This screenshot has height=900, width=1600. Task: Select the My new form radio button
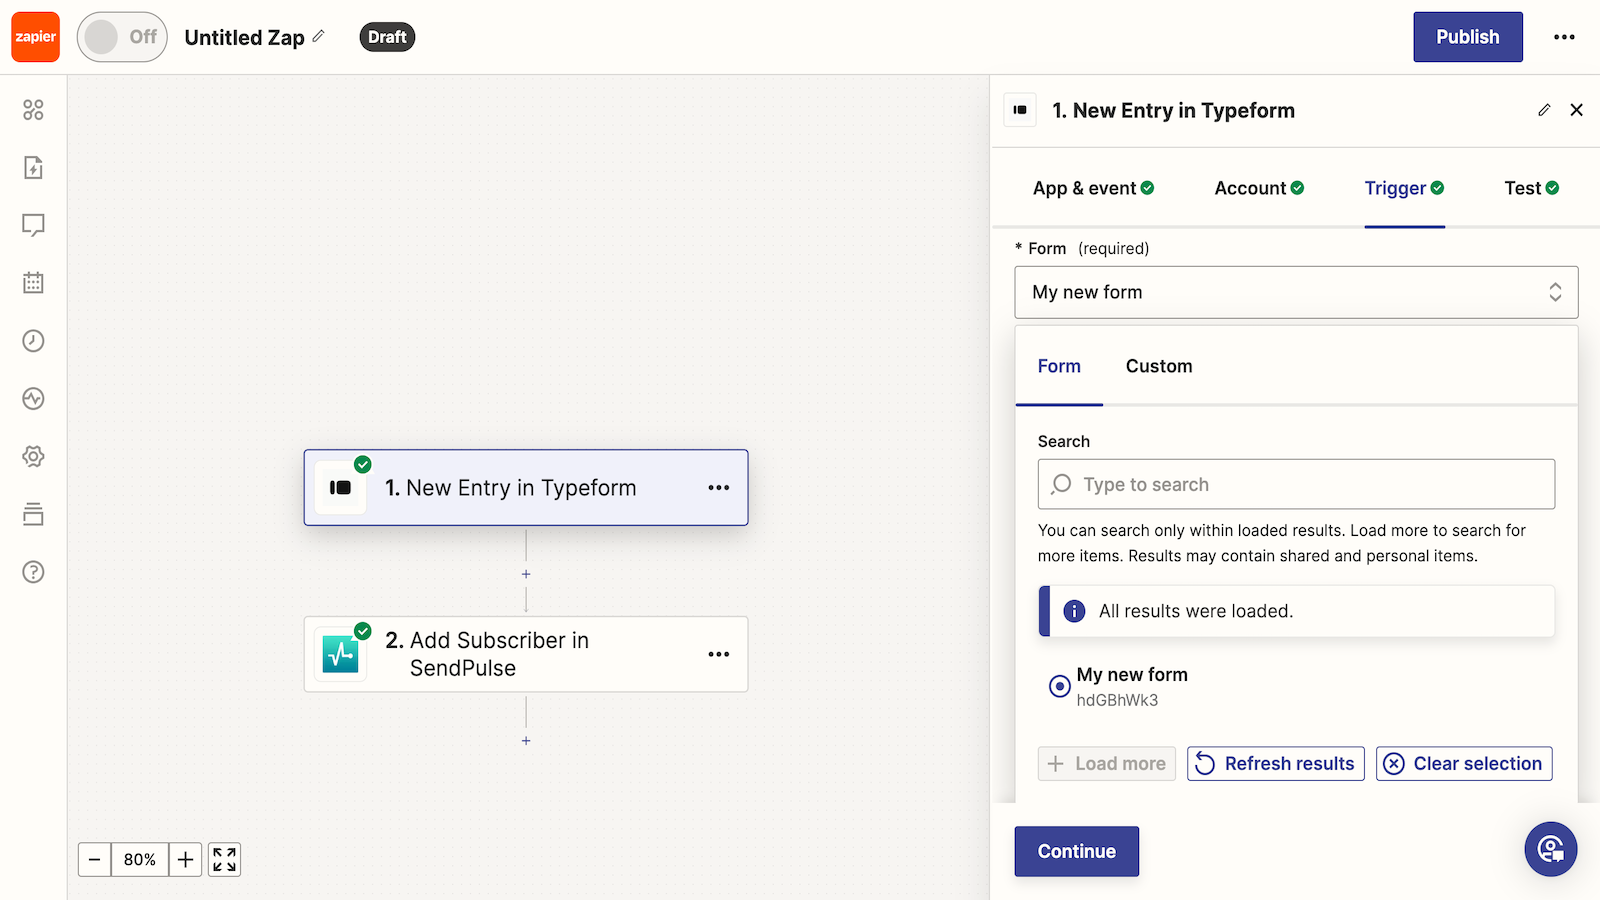coord(1059,686)
